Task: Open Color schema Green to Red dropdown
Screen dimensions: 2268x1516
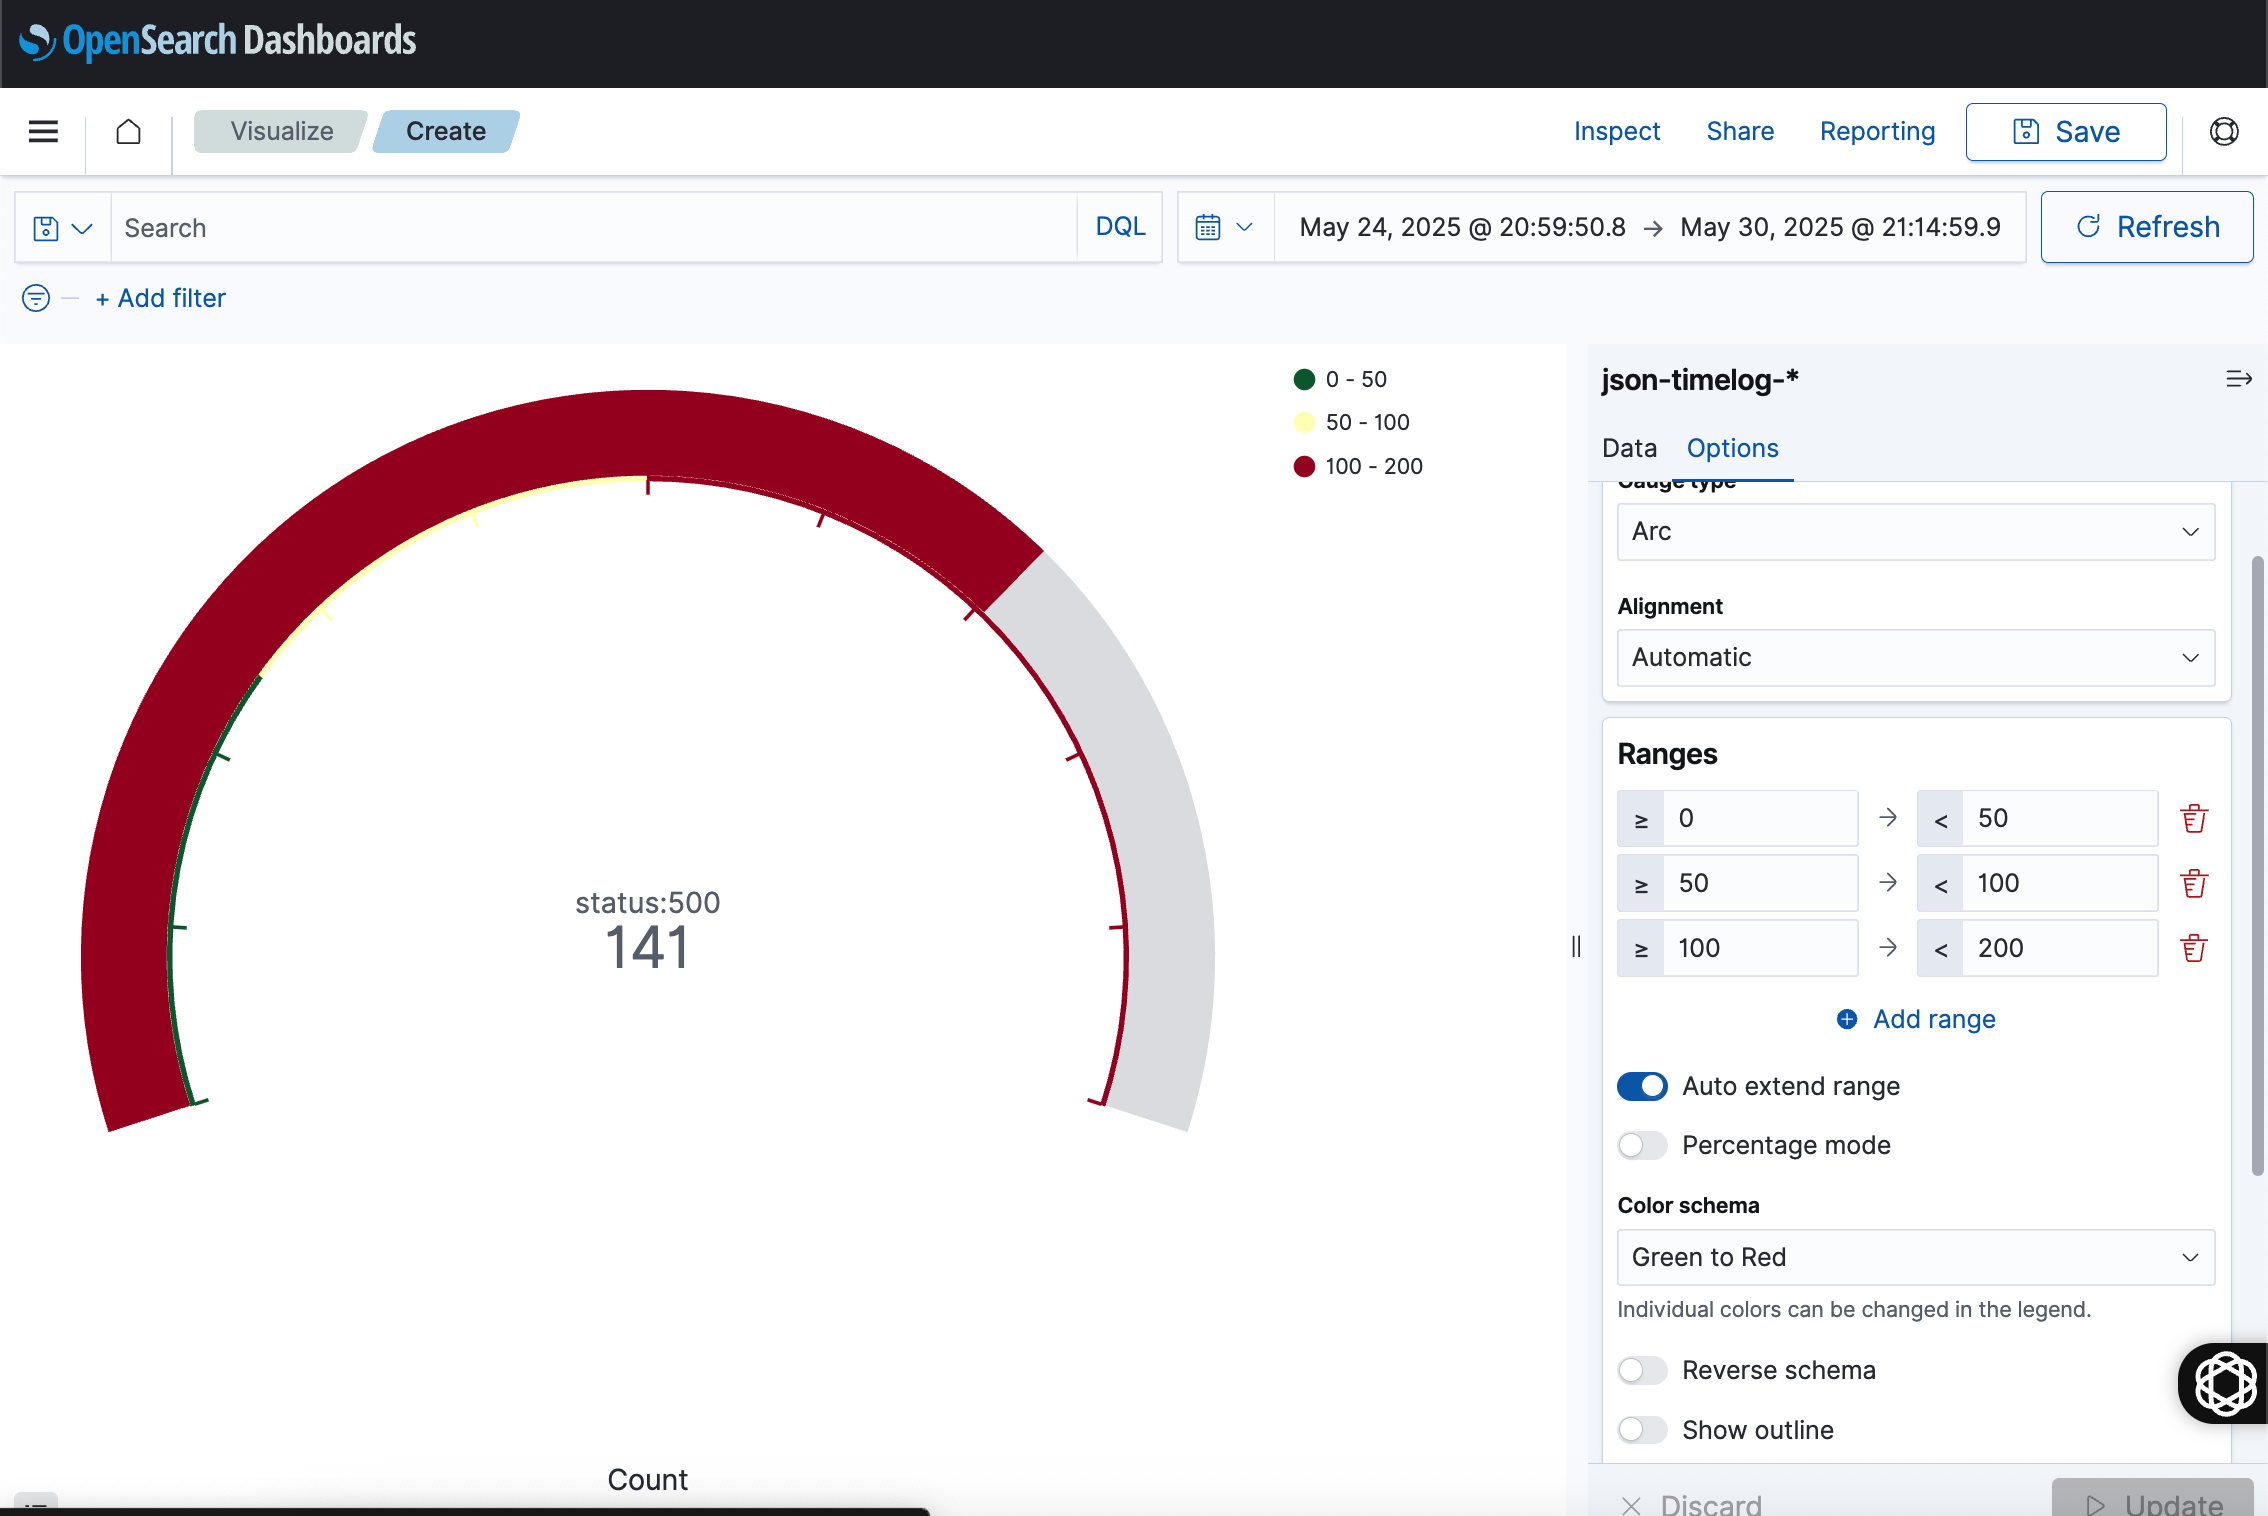Action: point(1915,1257)
